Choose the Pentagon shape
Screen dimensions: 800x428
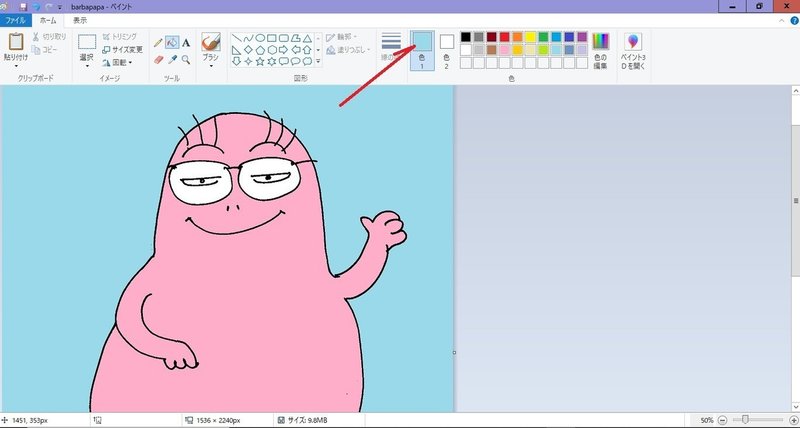click(260, 50)
